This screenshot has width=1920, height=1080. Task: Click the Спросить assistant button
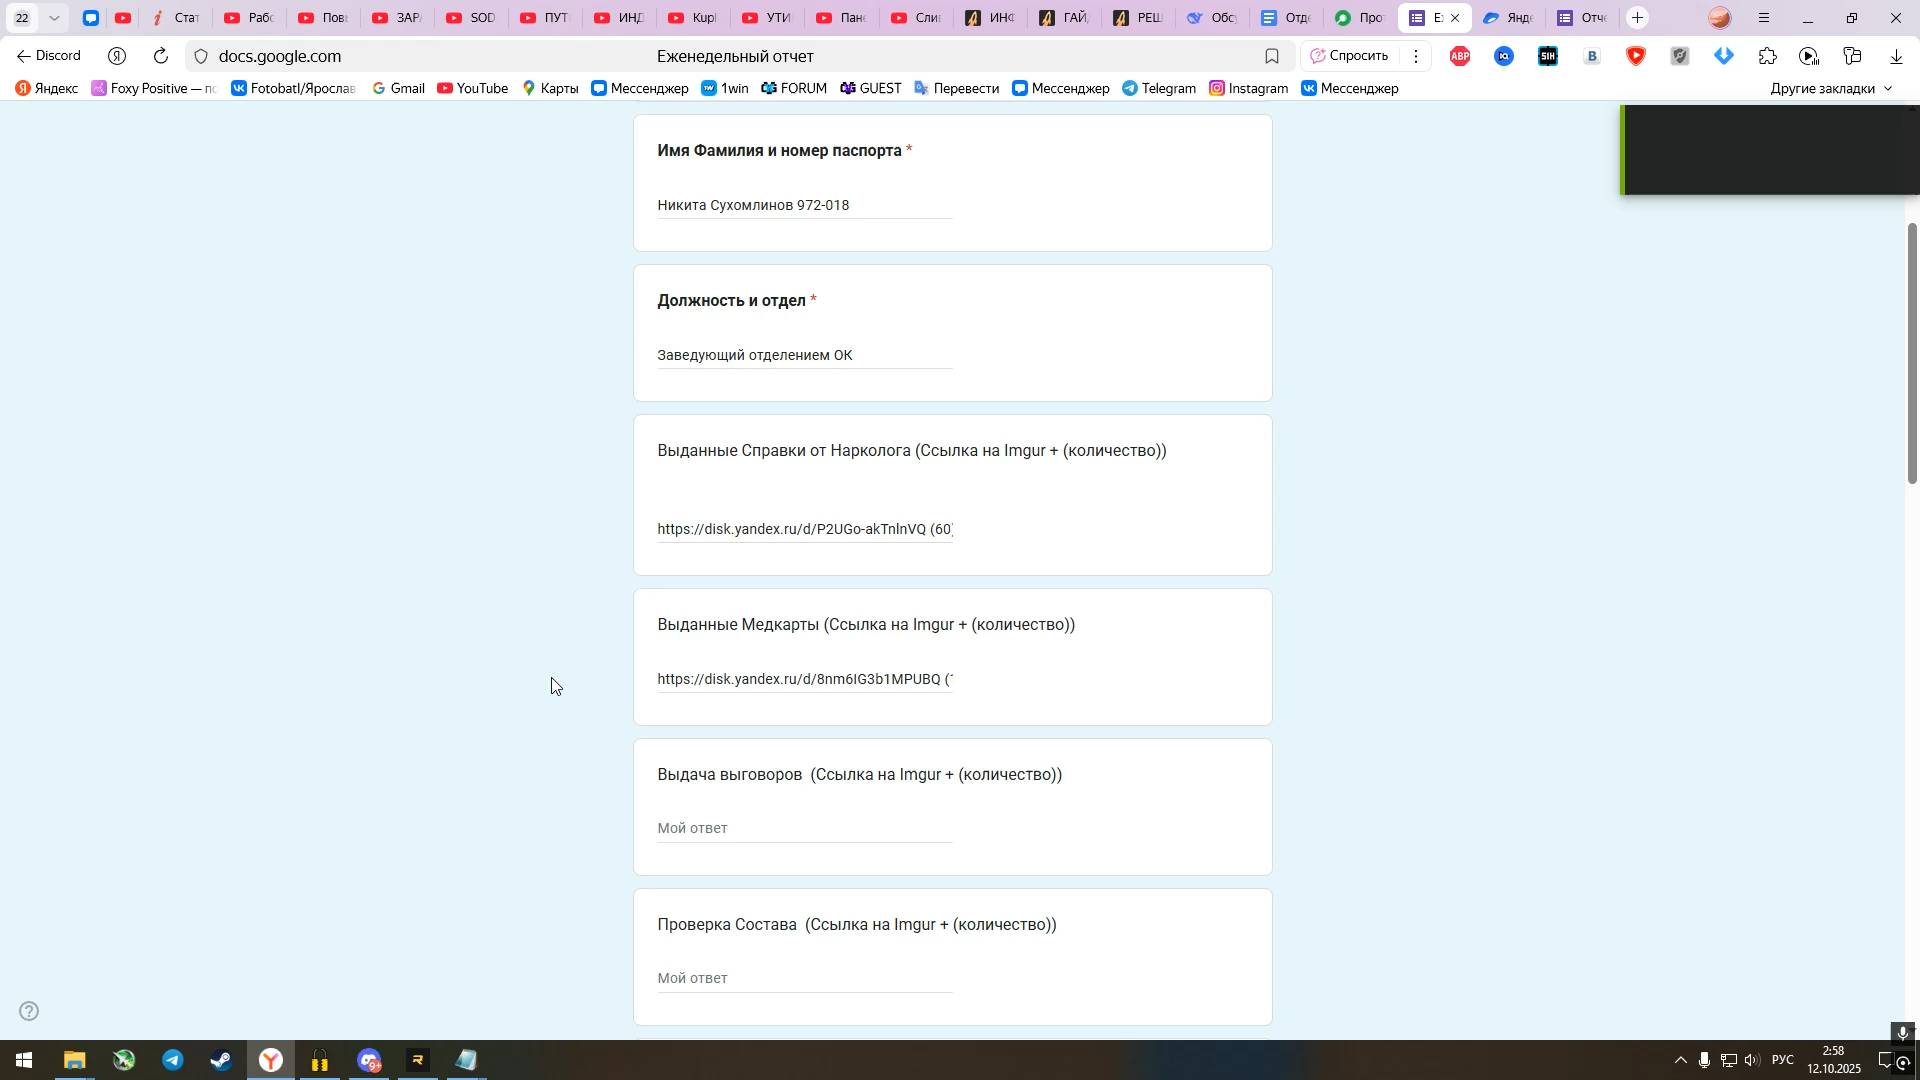(1349, 57)
